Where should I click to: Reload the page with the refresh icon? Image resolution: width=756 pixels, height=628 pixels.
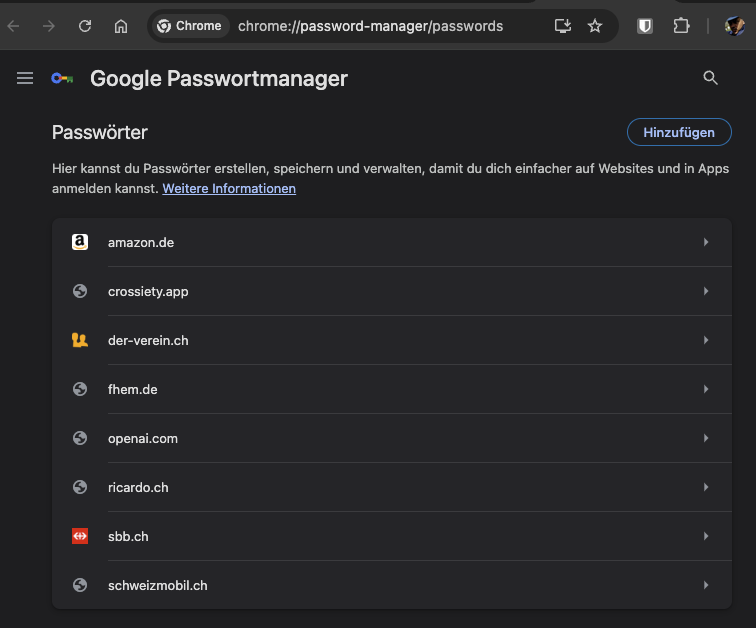(85, 26)
